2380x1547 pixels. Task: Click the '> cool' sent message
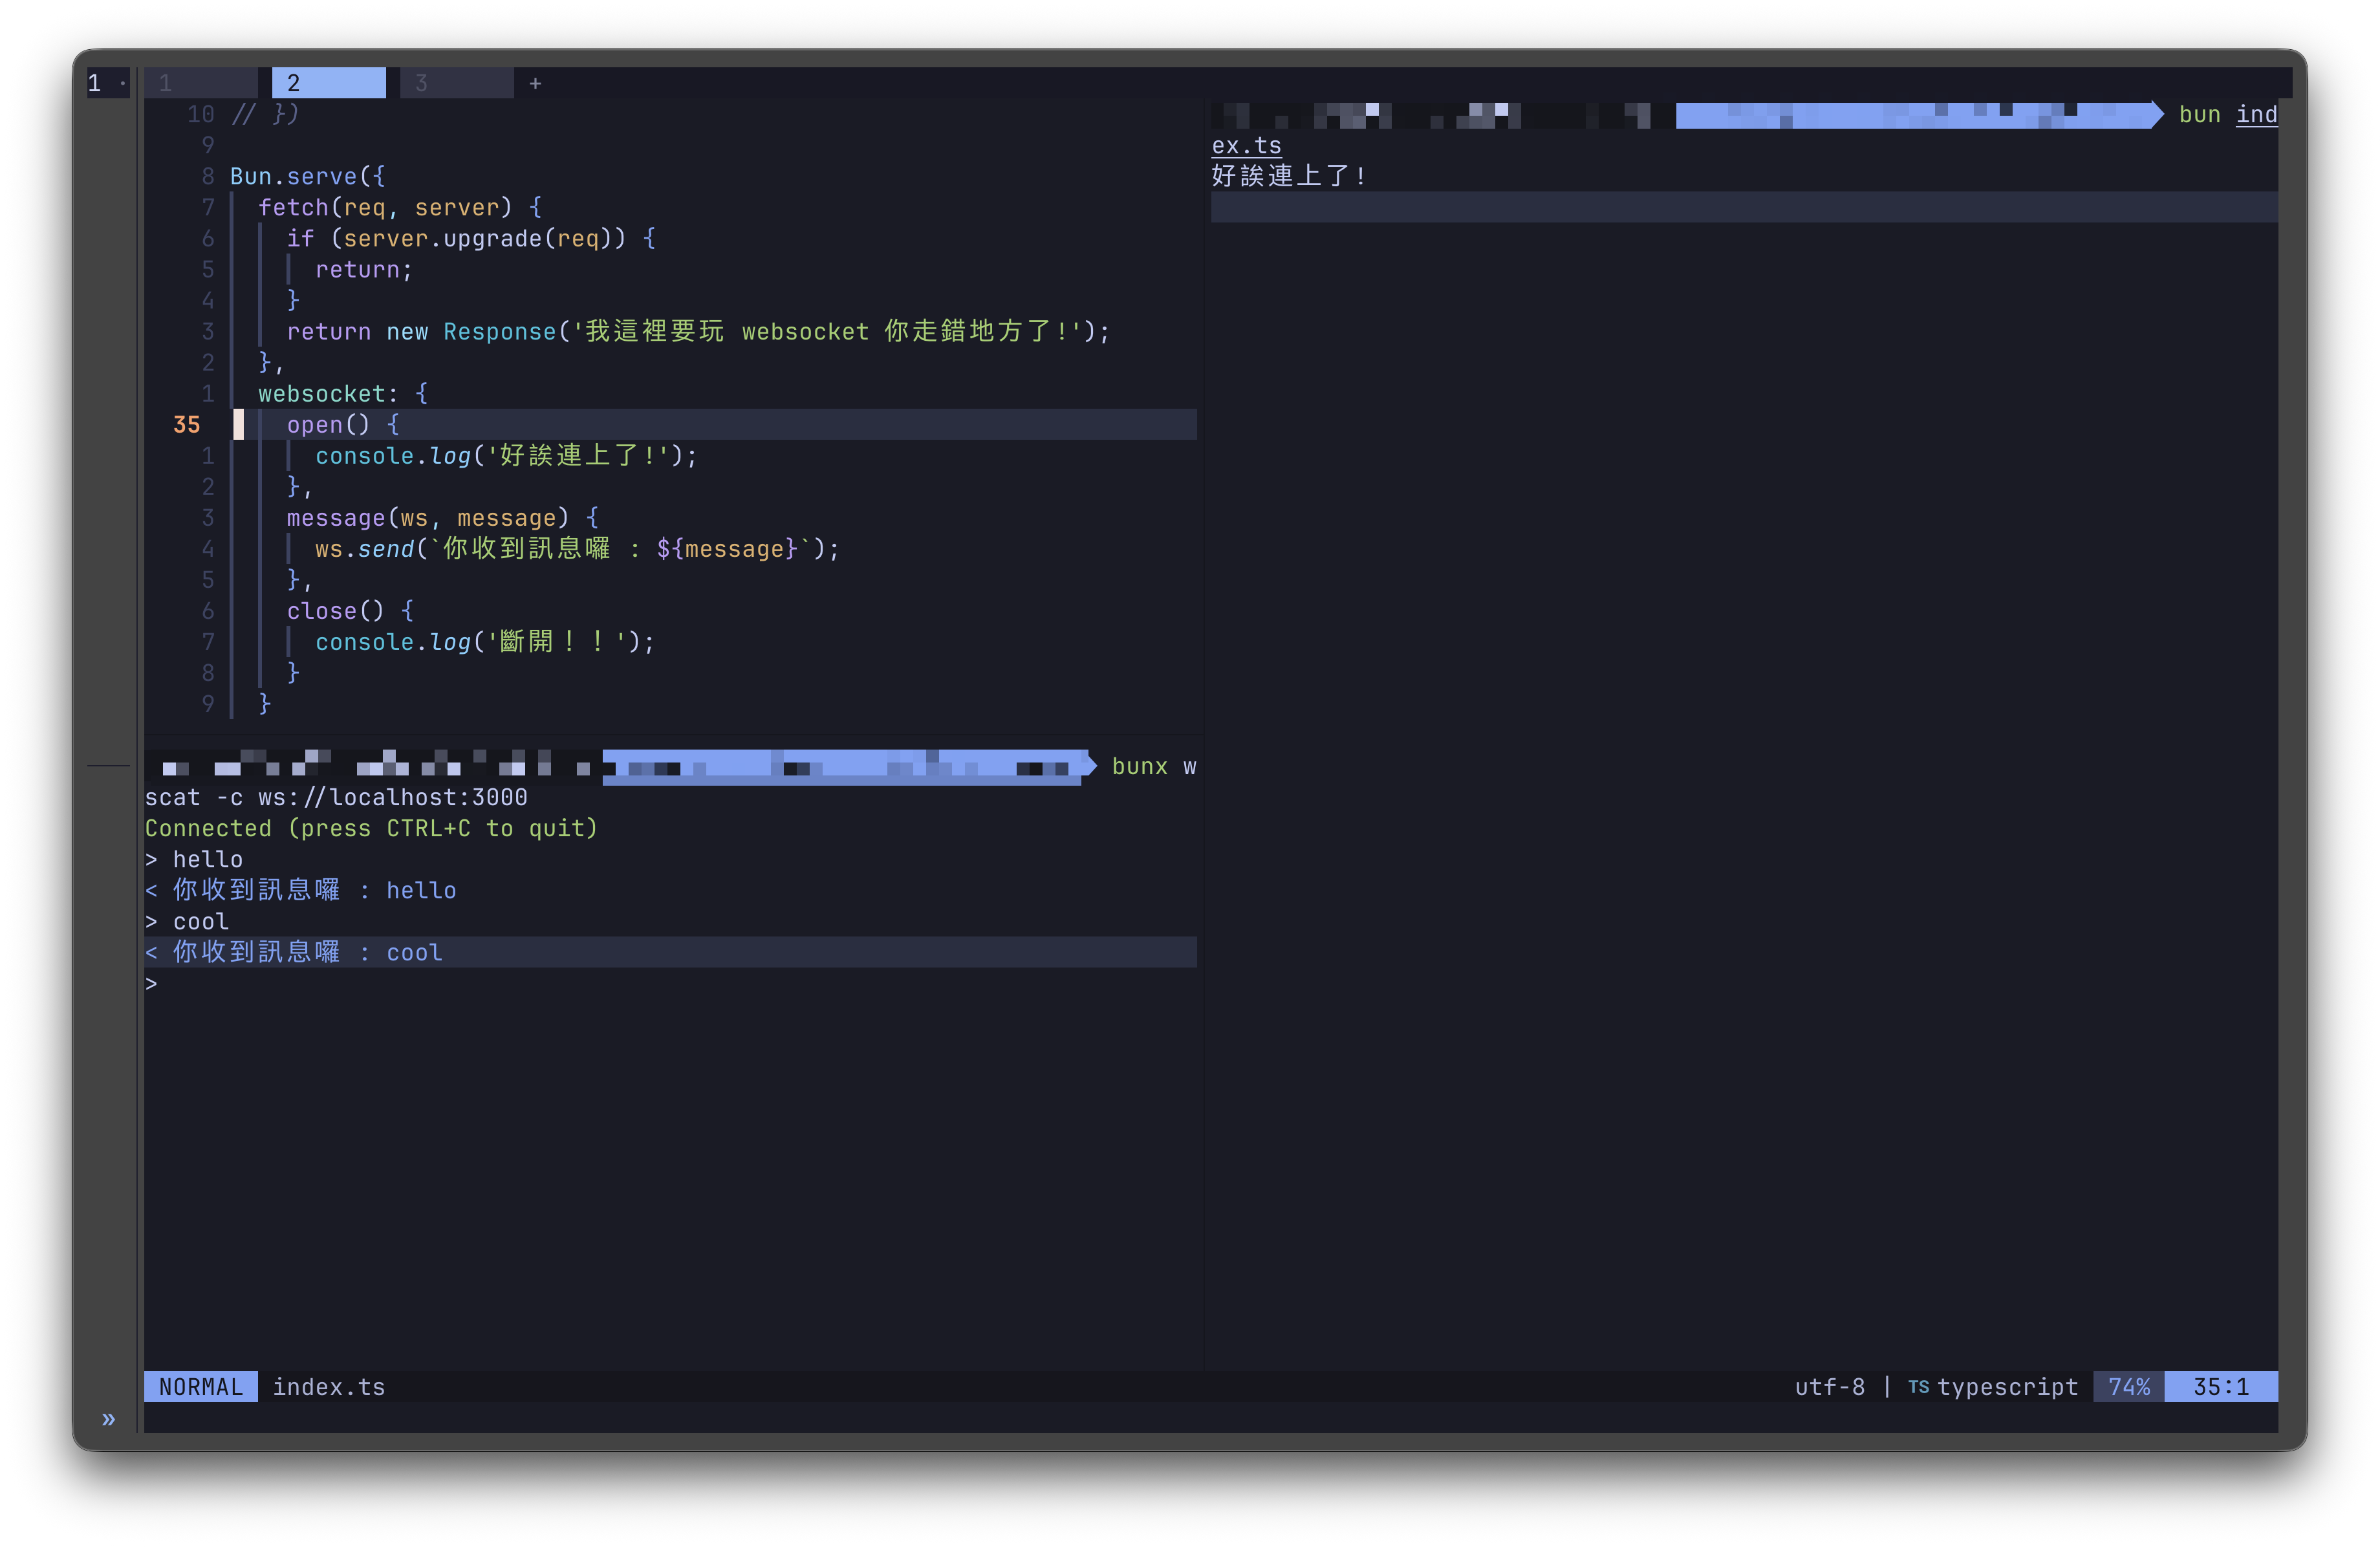[186, 921]
